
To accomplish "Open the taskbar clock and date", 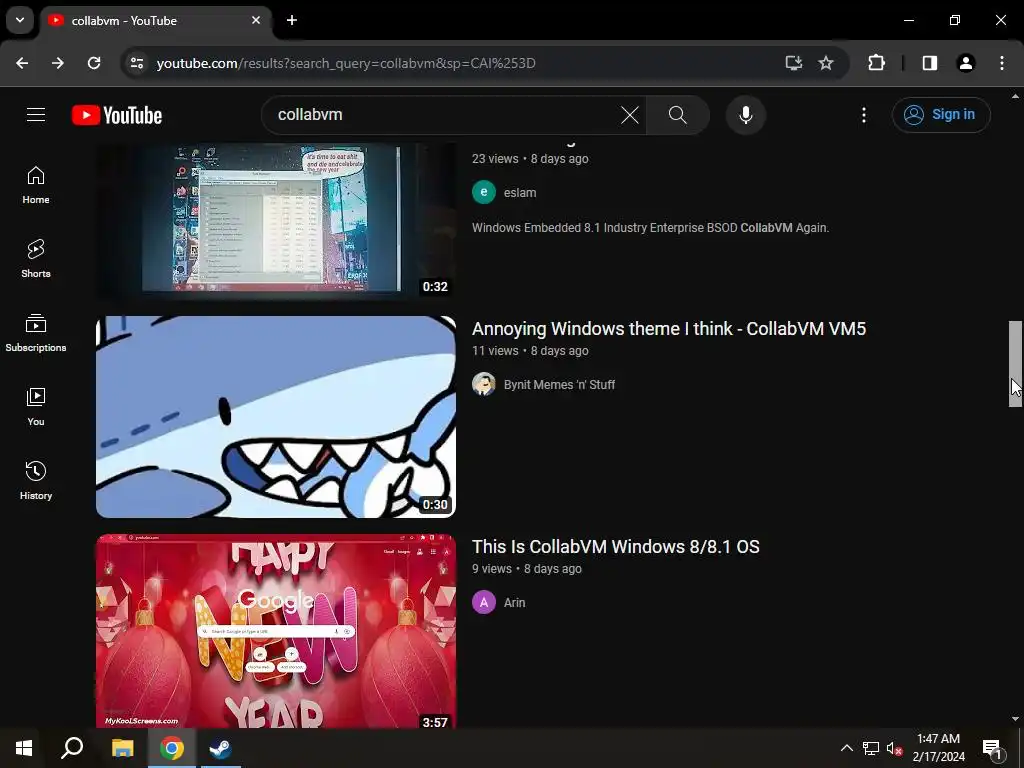I will tap(938, 748).
